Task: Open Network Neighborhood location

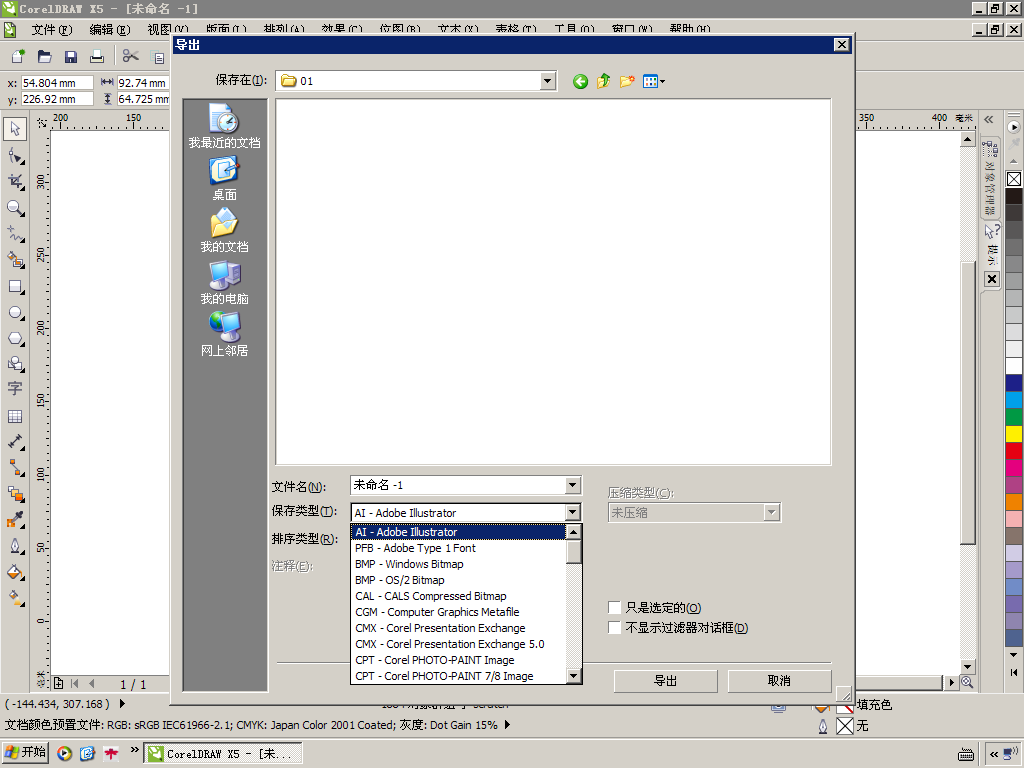Action: (224, 334)
